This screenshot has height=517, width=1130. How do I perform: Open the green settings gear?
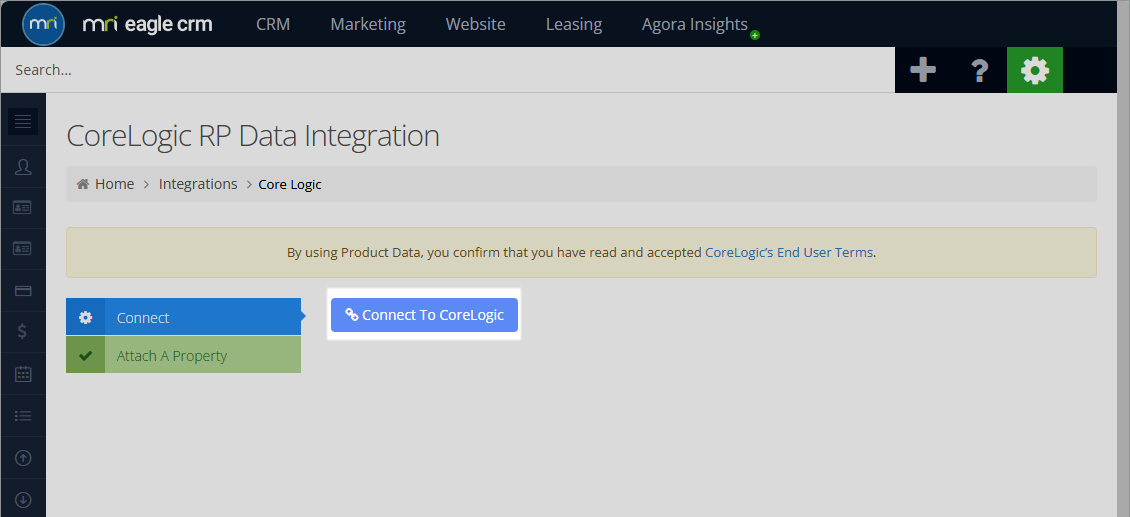point(1035,70)
